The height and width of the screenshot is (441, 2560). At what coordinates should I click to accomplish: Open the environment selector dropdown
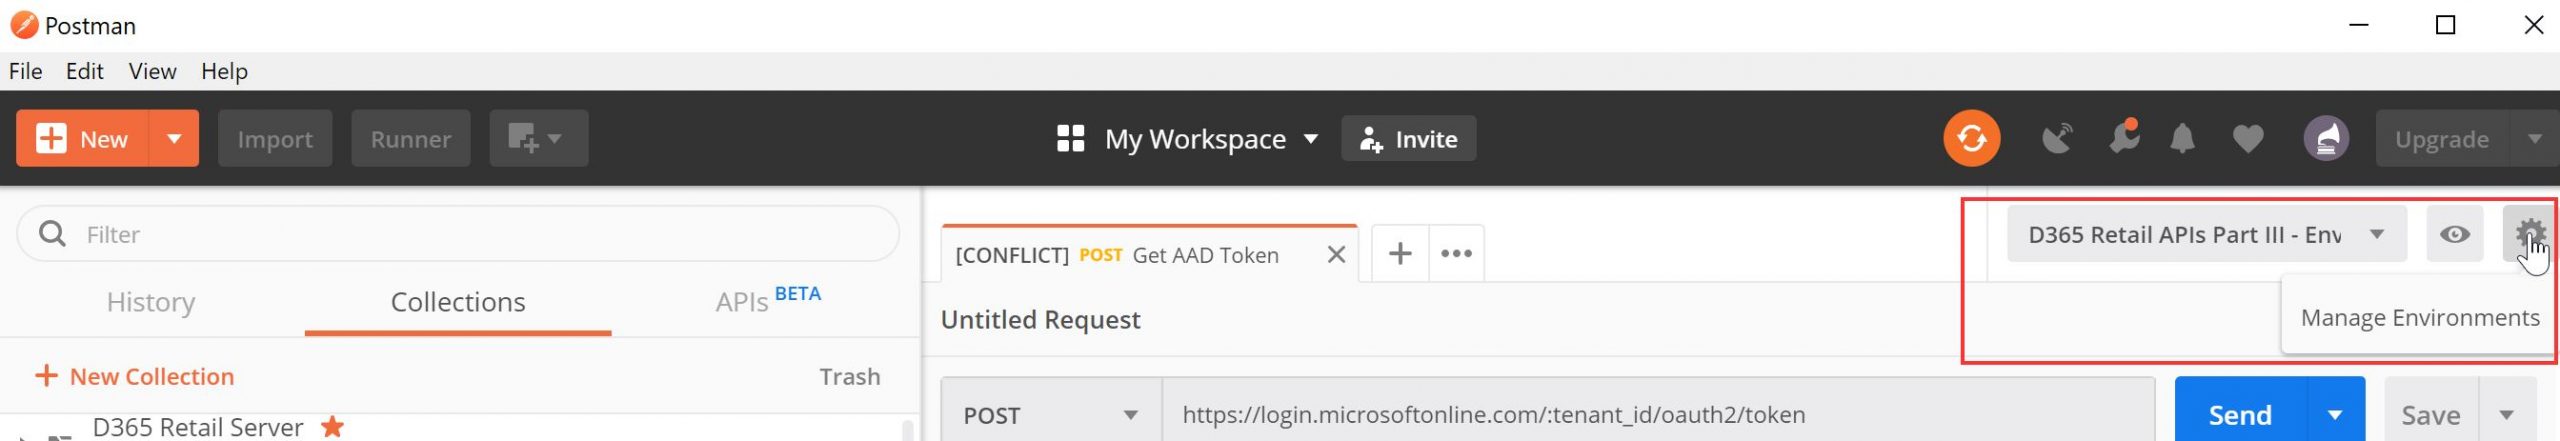pos(2206,234)
